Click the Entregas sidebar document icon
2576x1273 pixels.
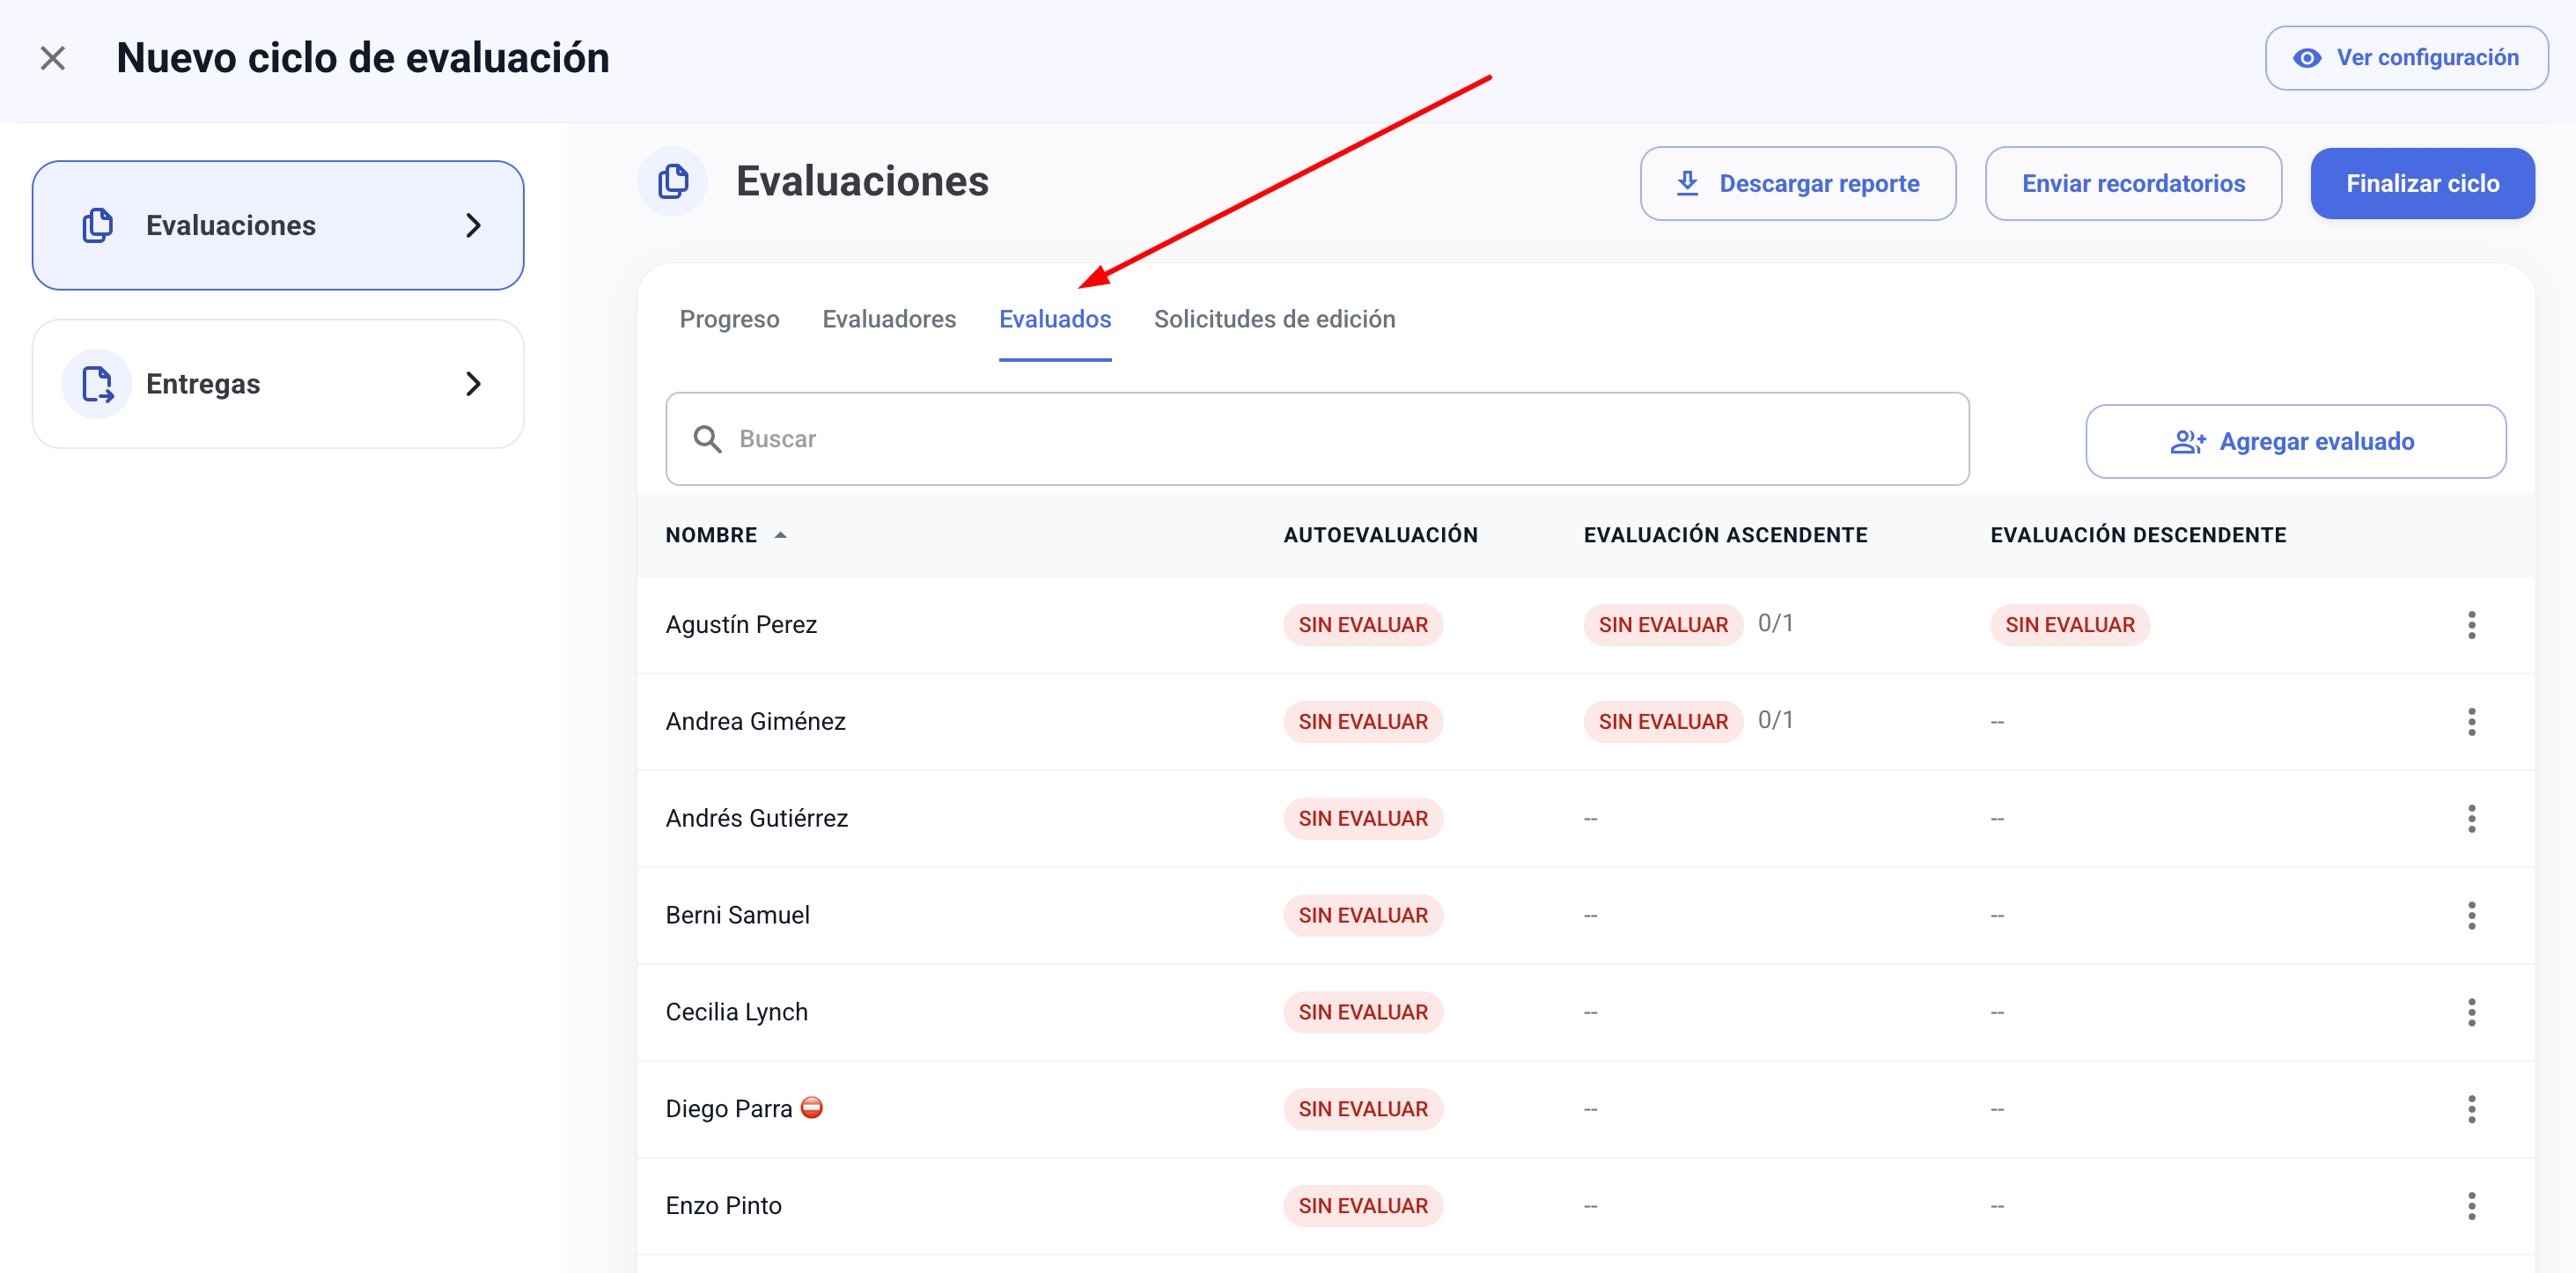tap(97, 384)
